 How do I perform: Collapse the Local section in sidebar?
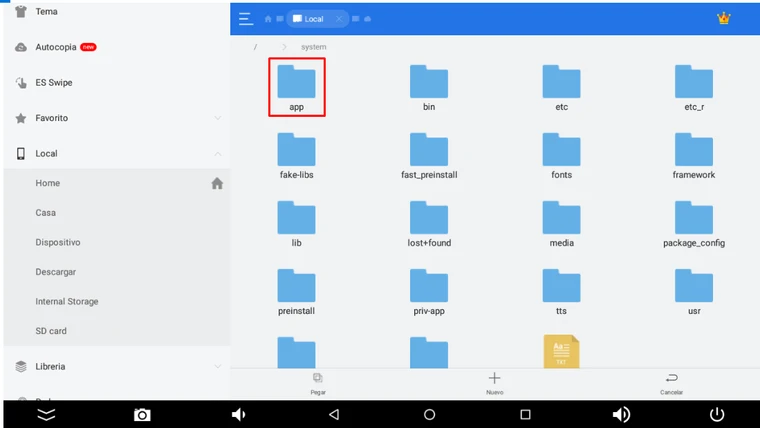click(218, 154)
